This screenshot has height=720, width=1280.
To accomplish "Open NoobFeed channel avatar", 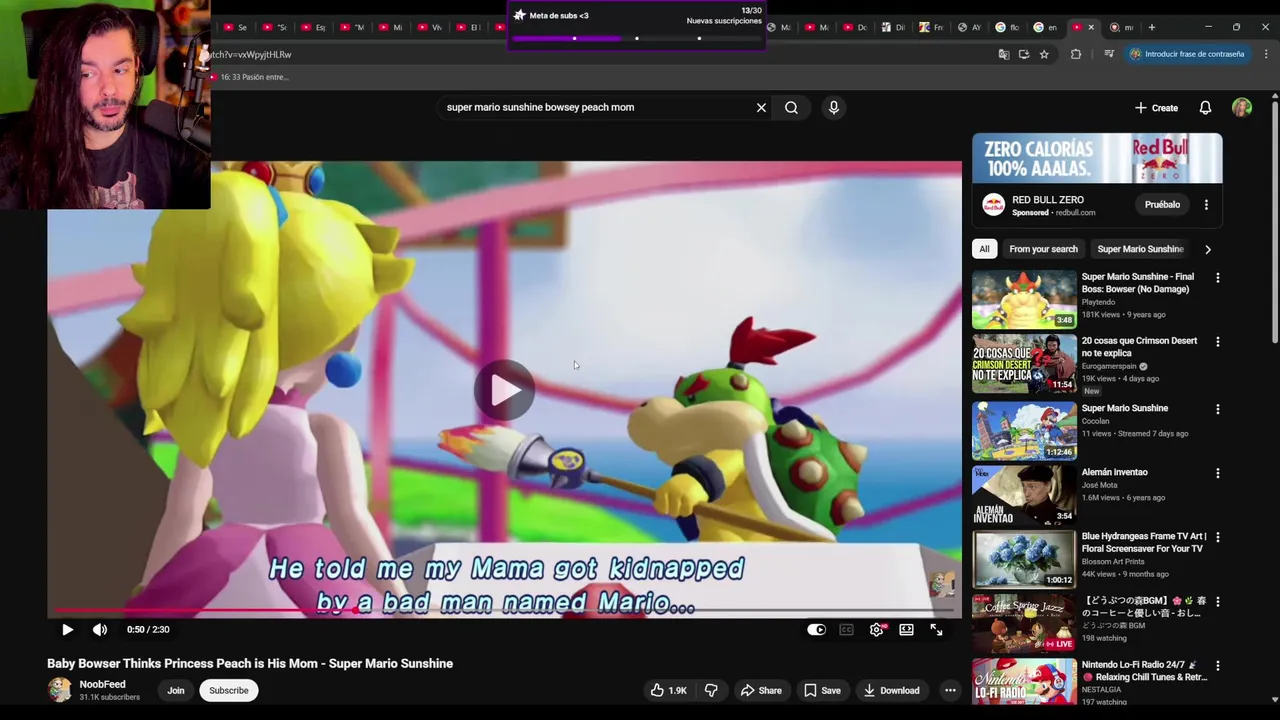I will click(x=60, y=690).
